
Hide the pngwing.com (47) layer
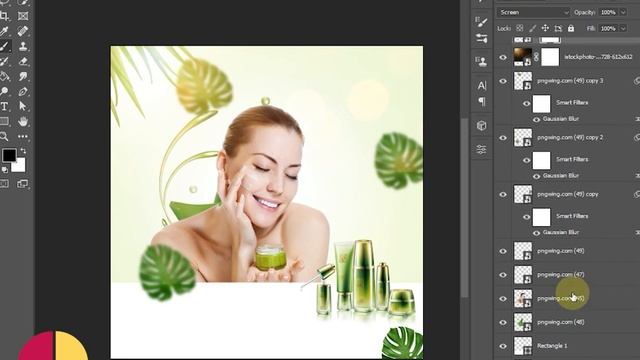click(503, 275)
